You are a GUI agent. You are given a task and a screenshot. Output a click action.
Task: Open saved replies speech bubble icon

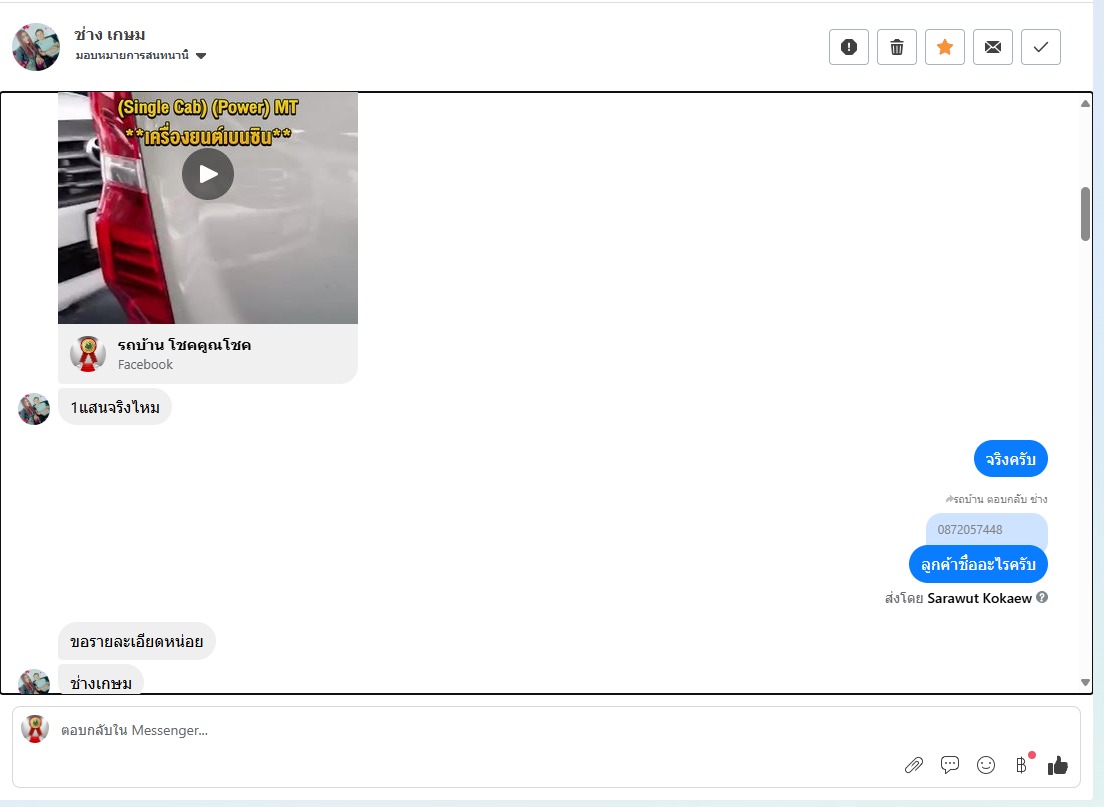pyautogui.click(x=950, y=765)
